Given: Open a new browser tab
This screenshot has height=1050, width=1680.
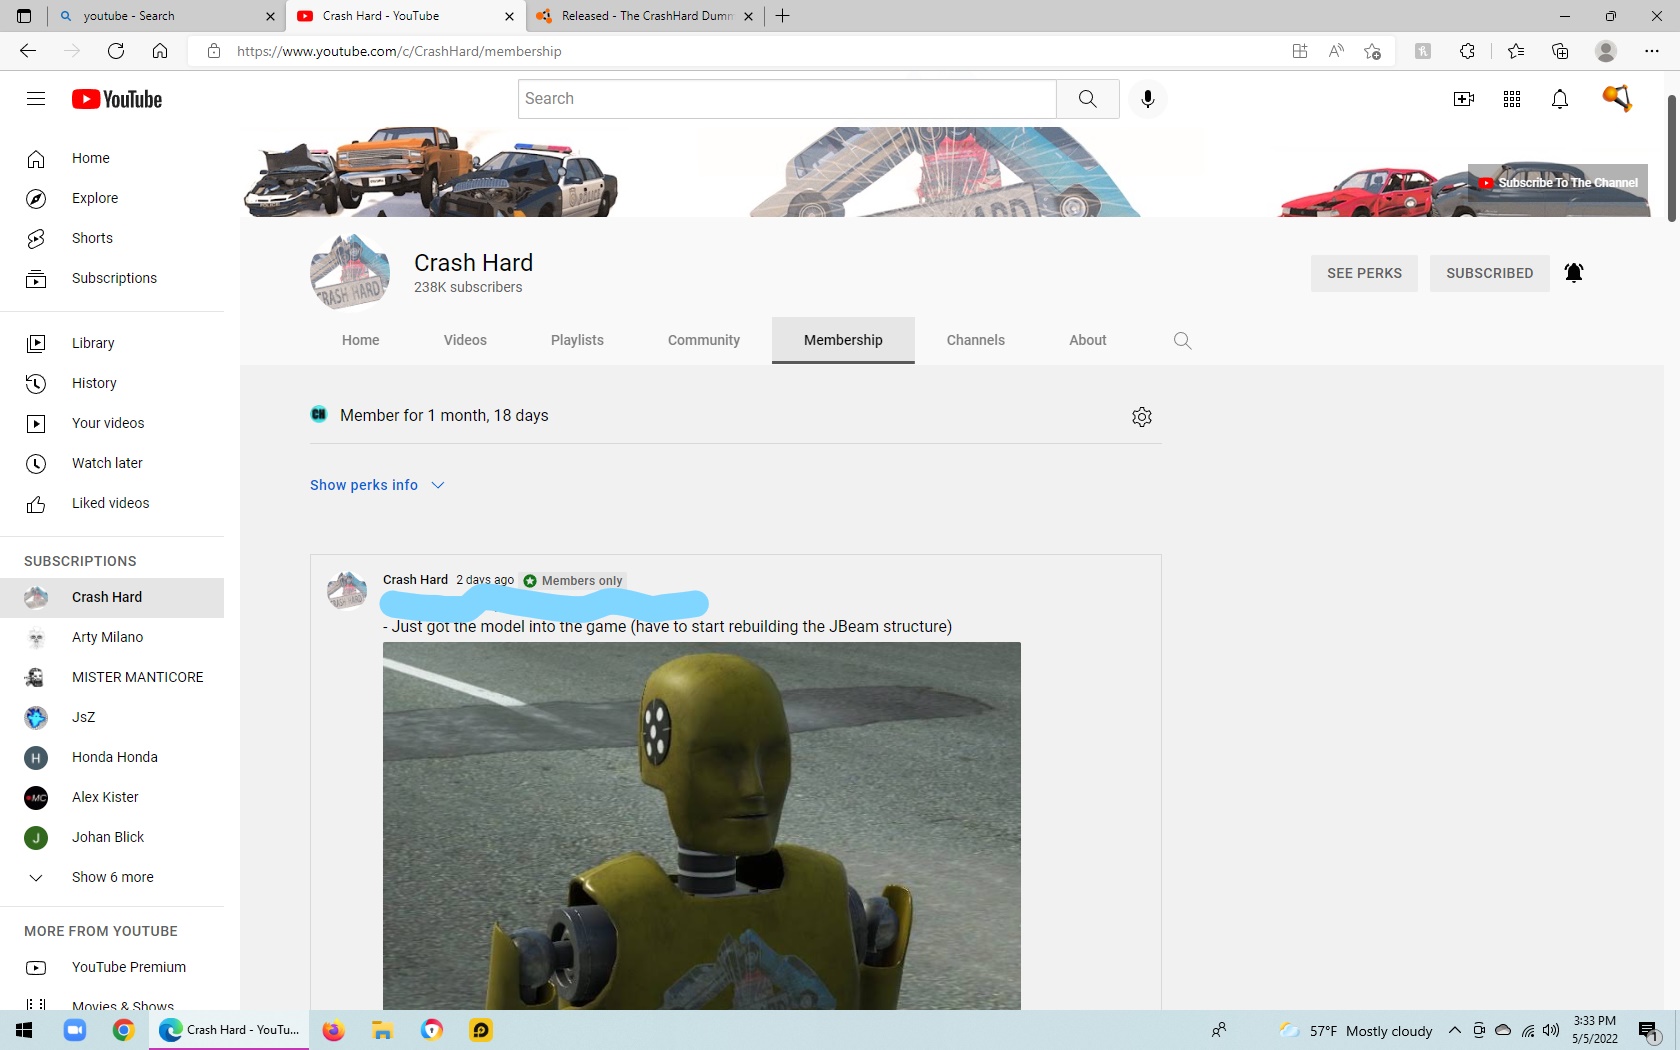Looking at the screenshot, I should point(783,16).
